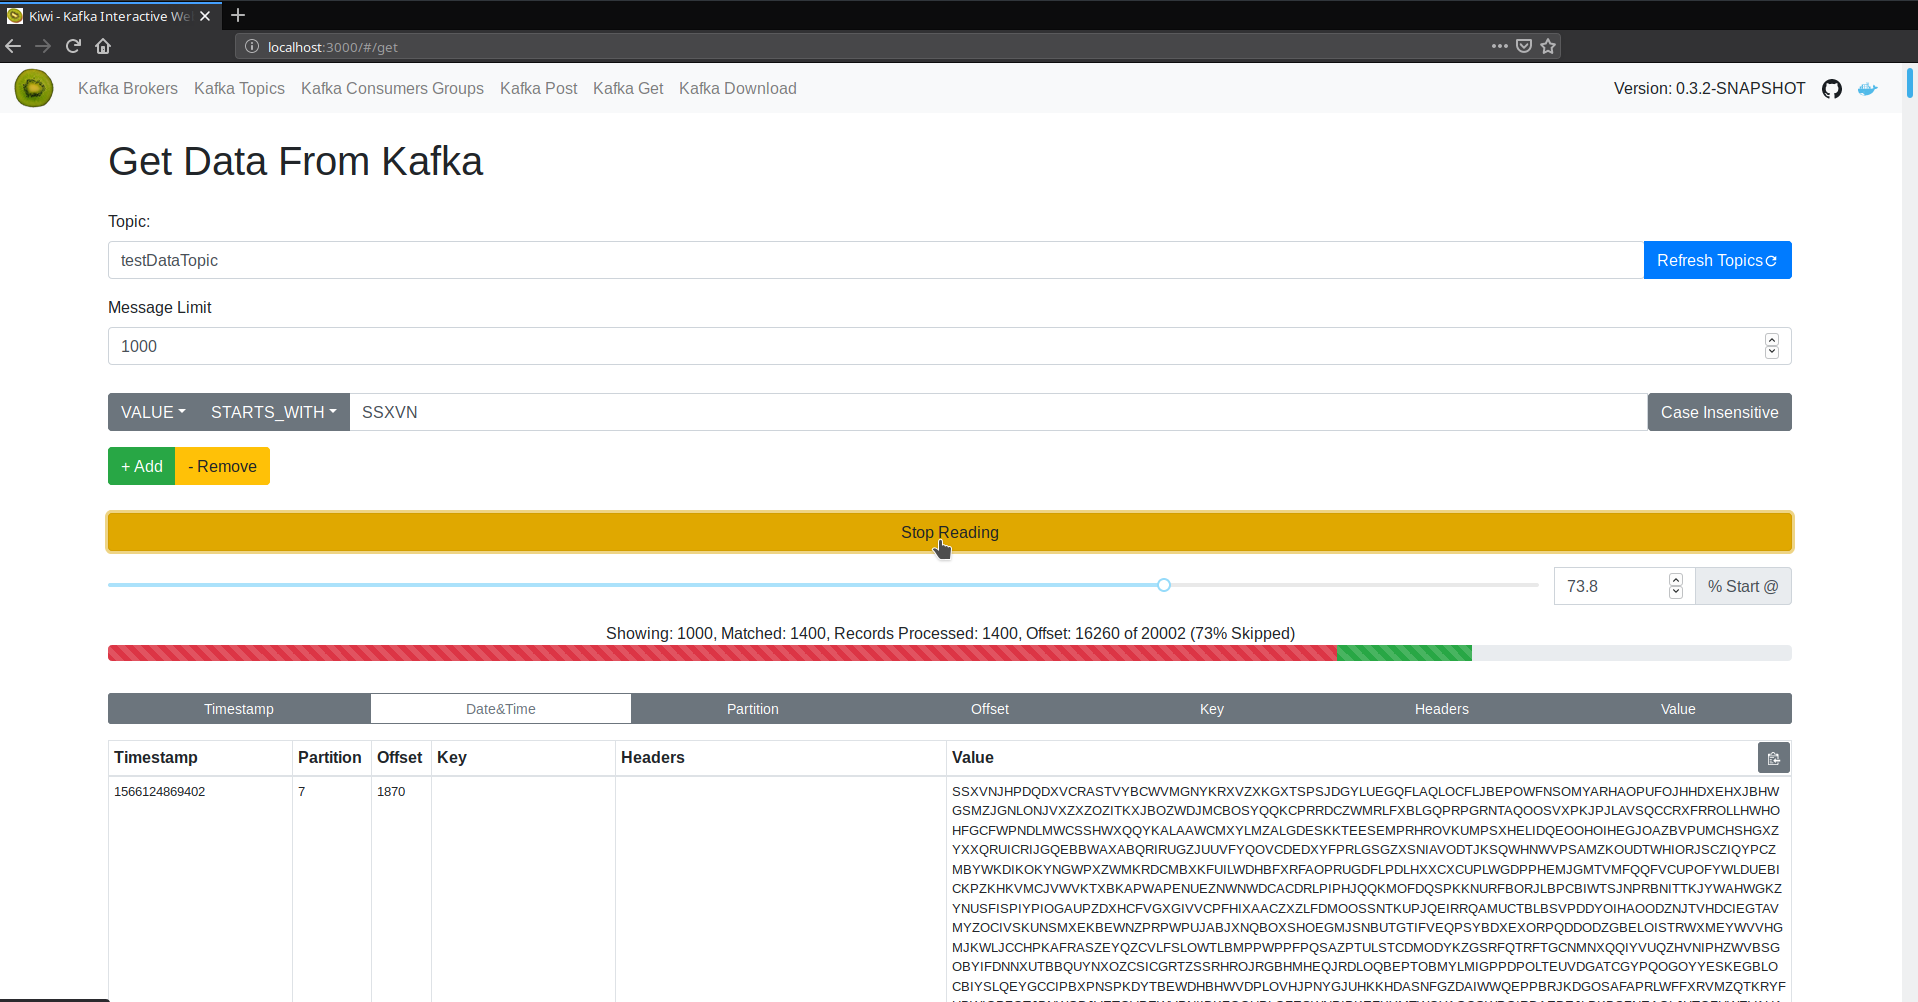Click the copy-to-clipboard icon in Value header
Image resolution: width=1918 pixels, height=1002 pixels.
(x=1773, y=758)
